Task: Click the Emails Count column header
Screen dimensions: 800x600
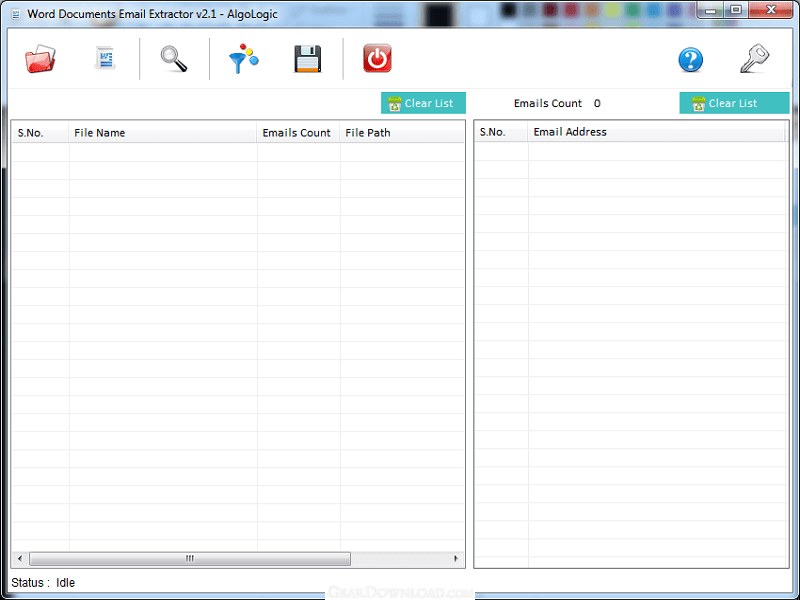Action: 298,133
